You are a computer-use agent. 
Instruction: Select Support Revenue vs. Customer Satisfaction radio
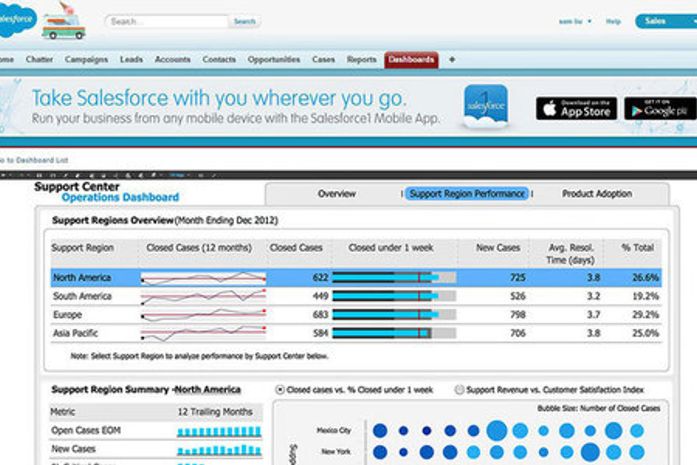459,390
